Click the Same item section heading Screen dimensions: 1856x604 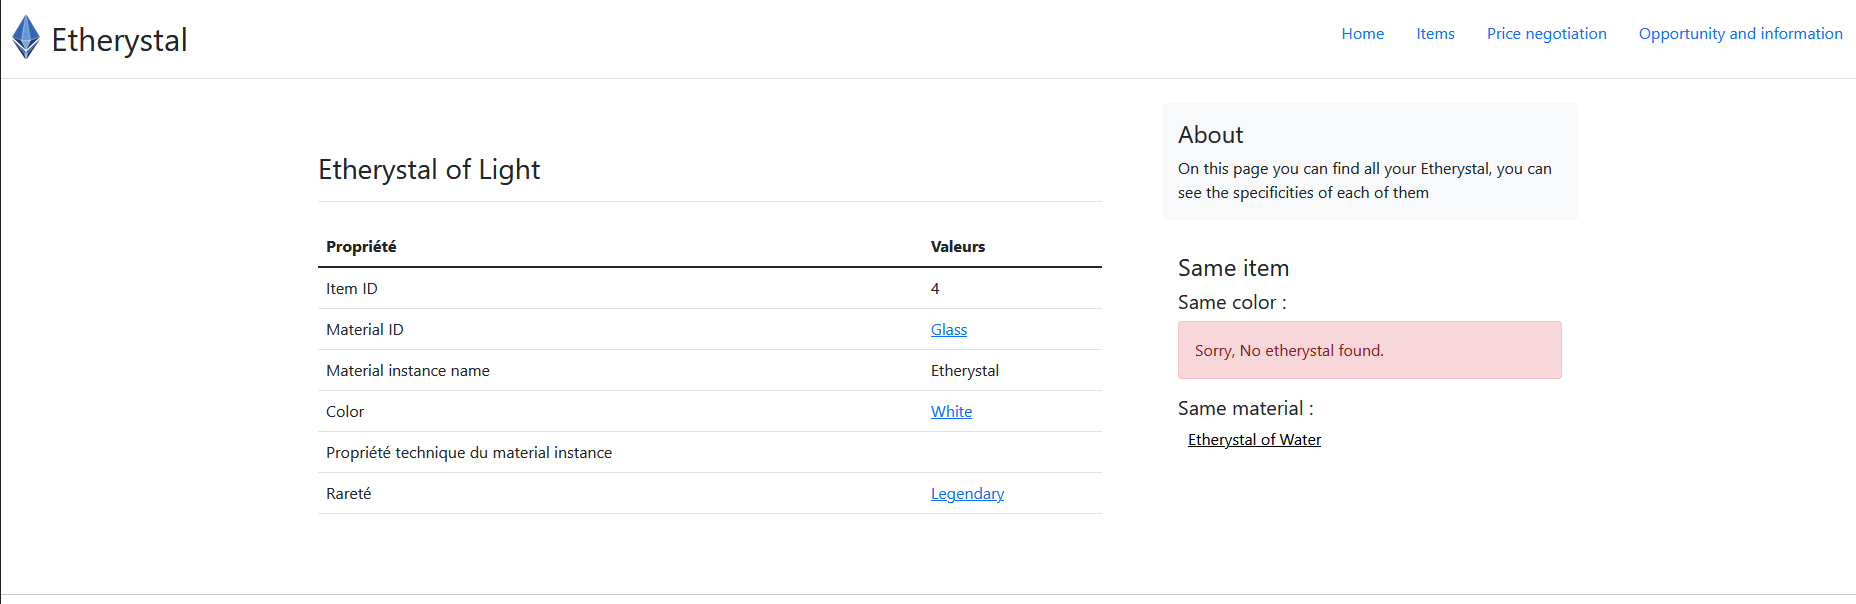click(x=1233, y=268)
